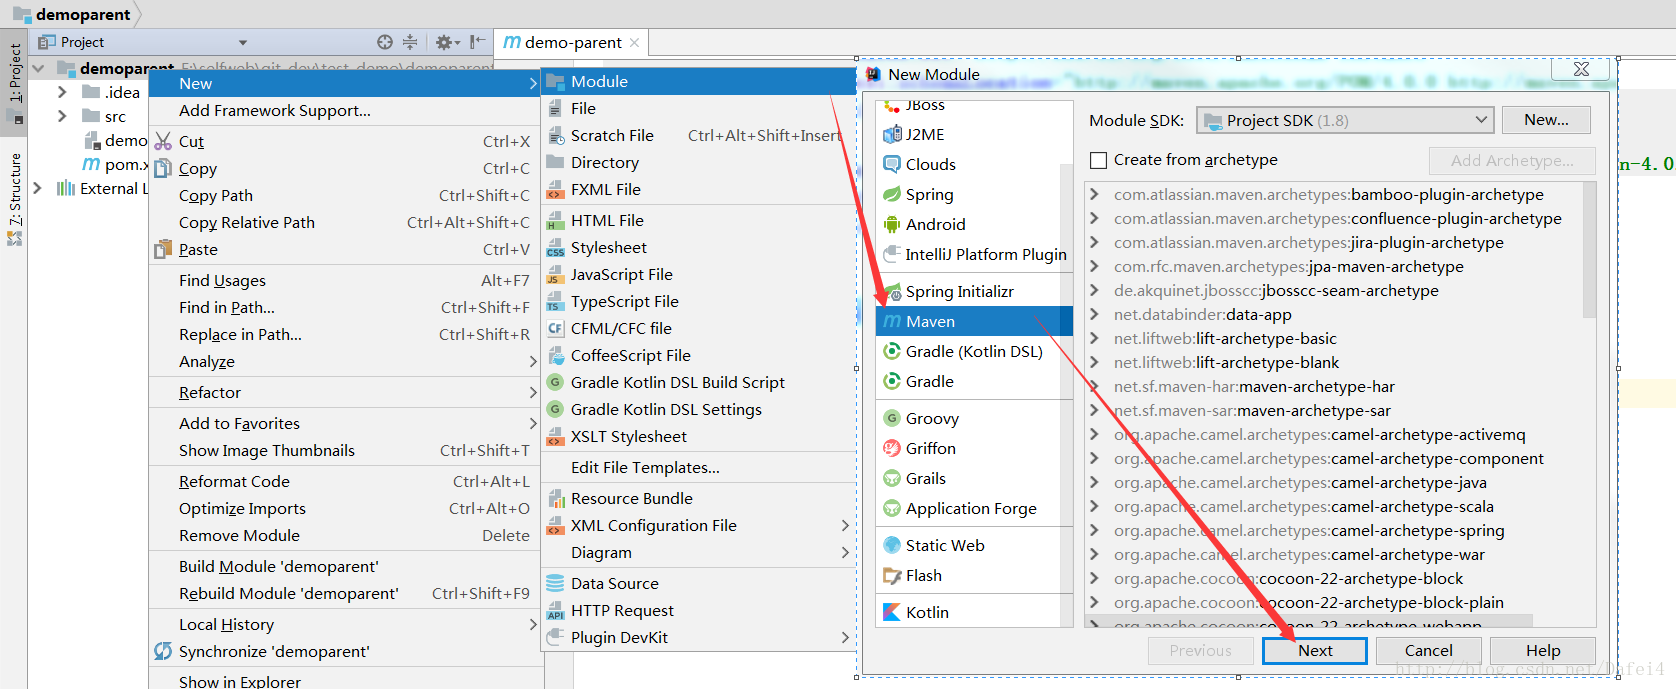The width and height of the screenshot is (1676, 689).
Task: Close the demo-parent editor tab
Action: [633, 42]
